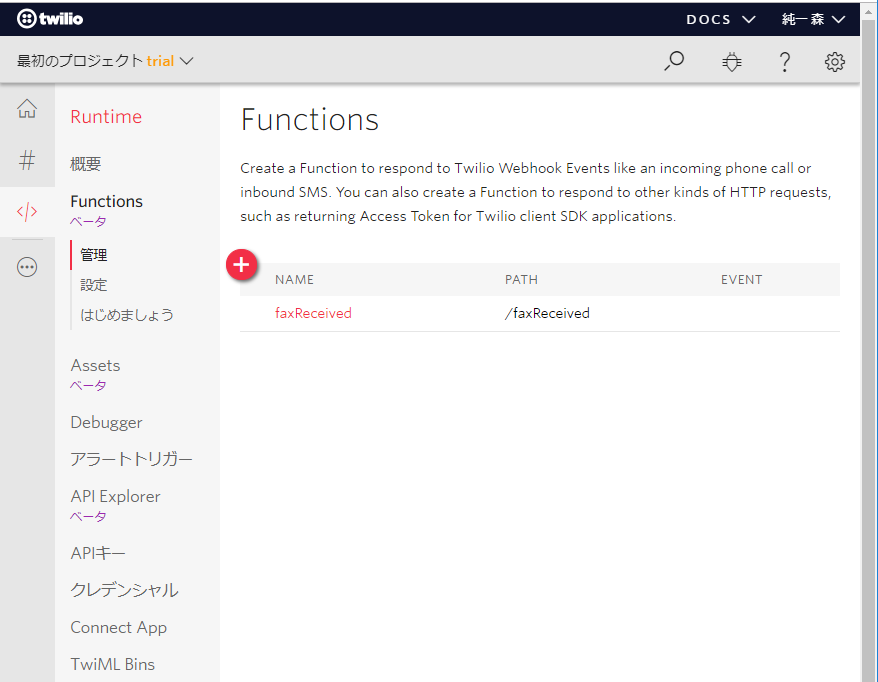Open the はじめましょう submenu item

coord(127,315)
